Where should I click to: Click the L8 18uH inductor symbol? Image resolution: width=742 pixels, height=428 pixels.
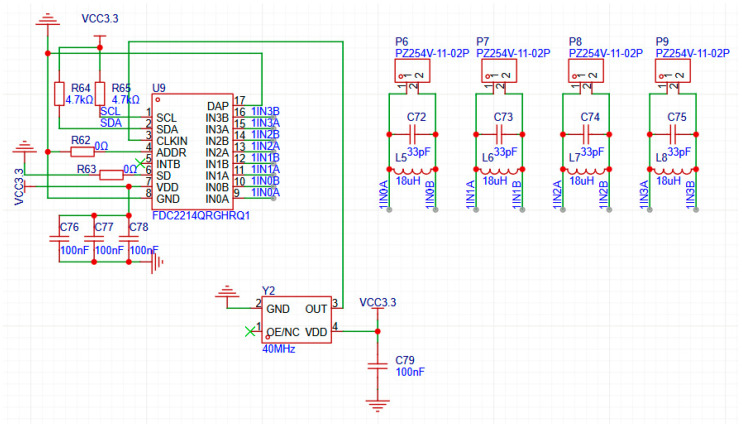[672, 171]
